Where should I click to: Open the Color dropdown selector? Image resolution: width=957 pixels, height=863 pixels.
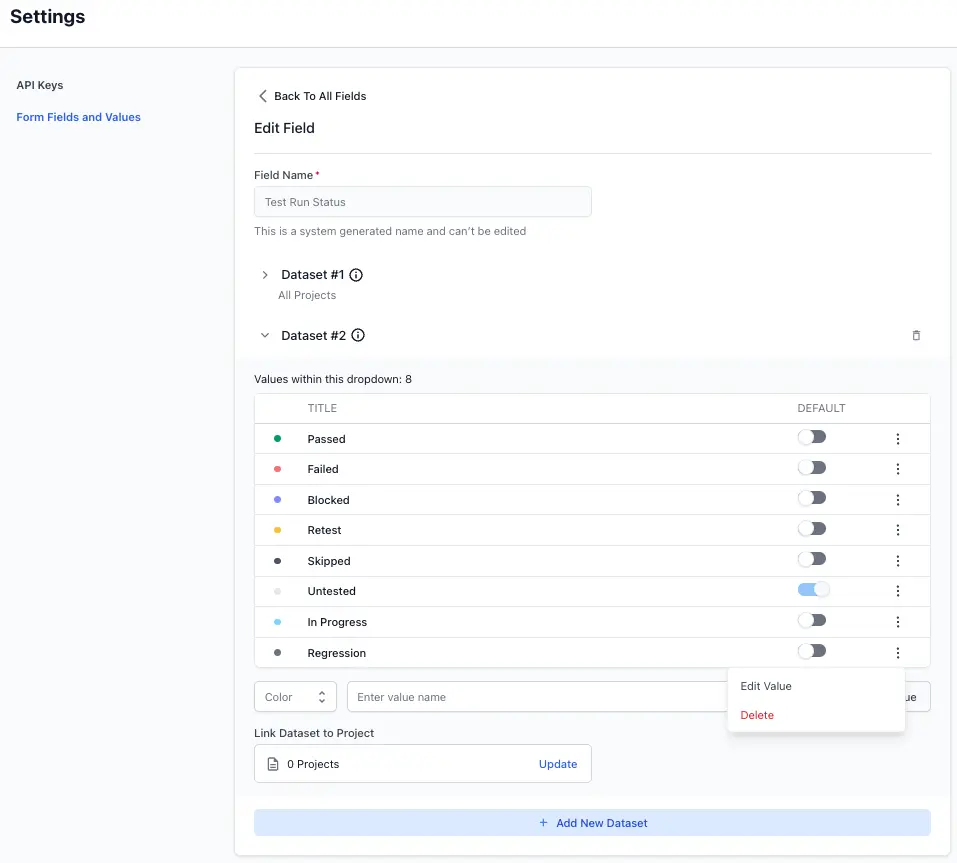296,697
